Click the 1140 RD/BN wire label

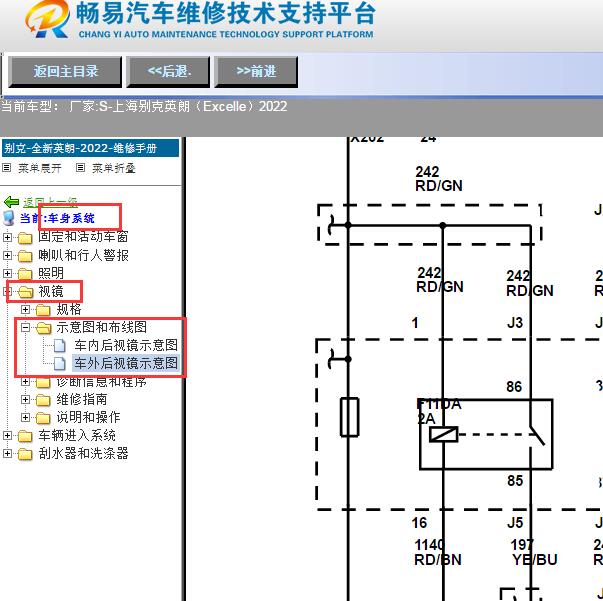[438, 552]
